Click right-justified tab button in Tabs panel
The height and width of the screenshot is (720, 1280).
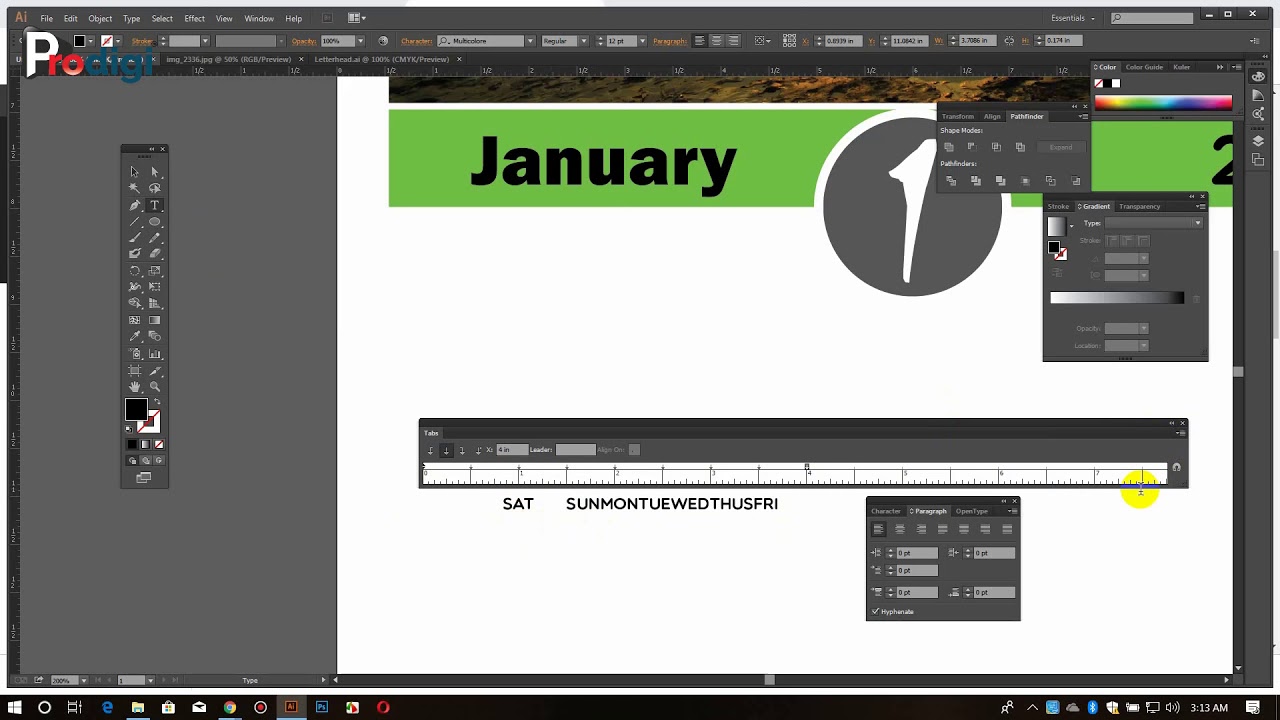coord(461,450)
